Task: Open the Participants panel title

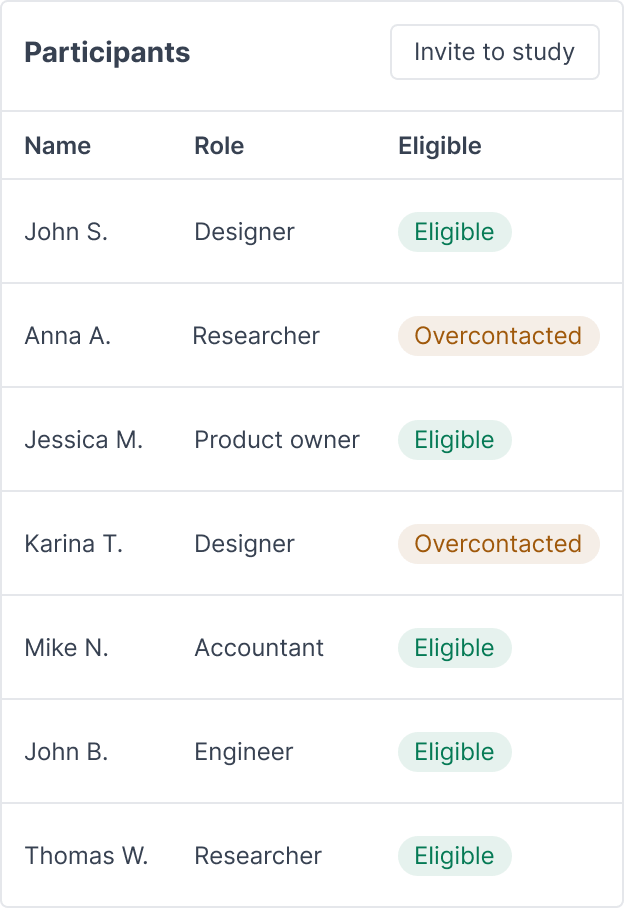Action: (107, 53)
